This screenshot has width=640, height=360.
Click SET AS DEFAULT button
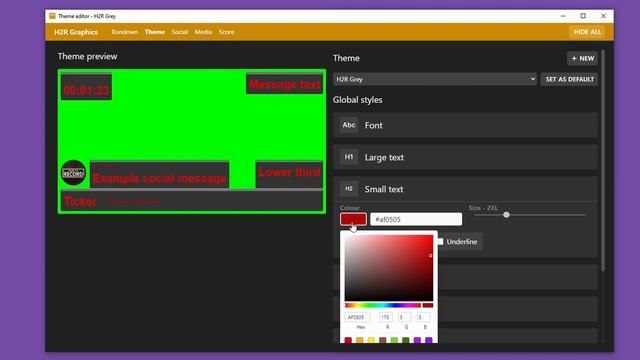[569, 79]
